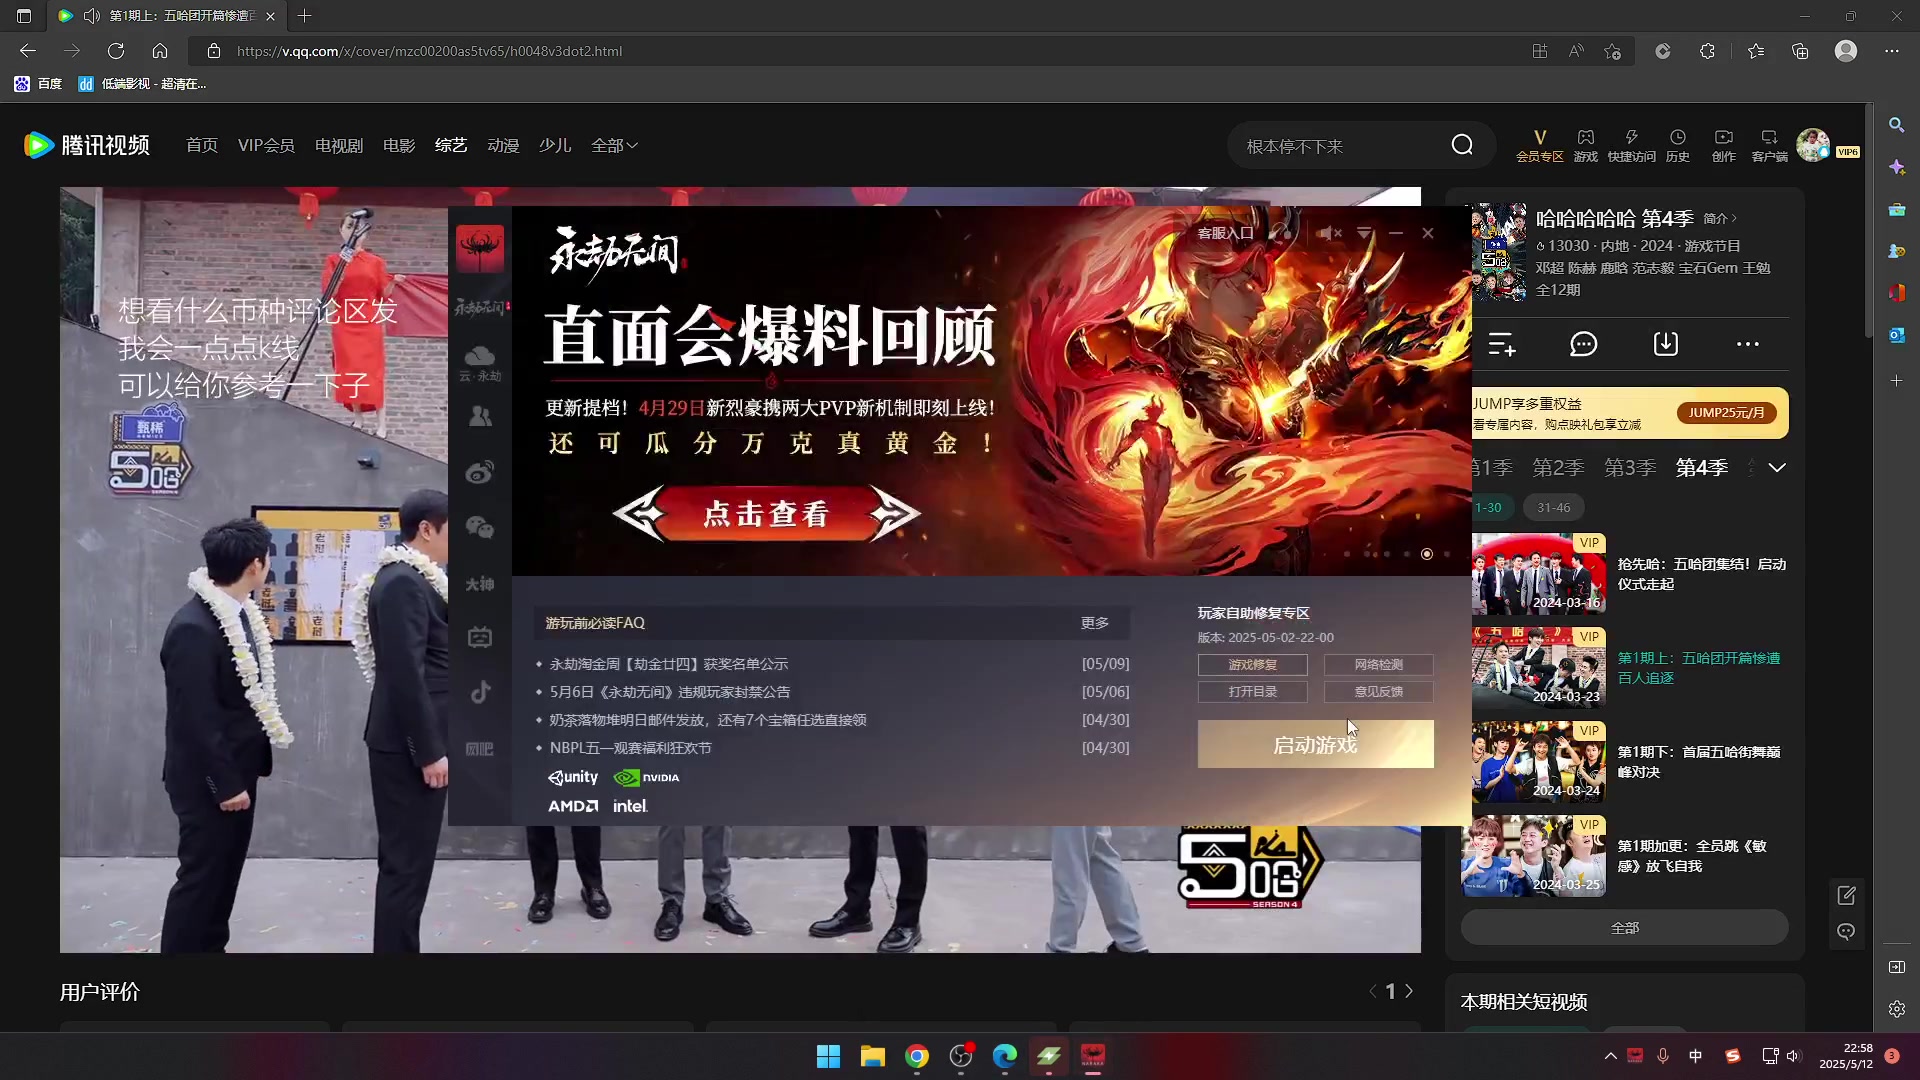Click the customer service headset icon in launcher

click(x=1280, y=233)
